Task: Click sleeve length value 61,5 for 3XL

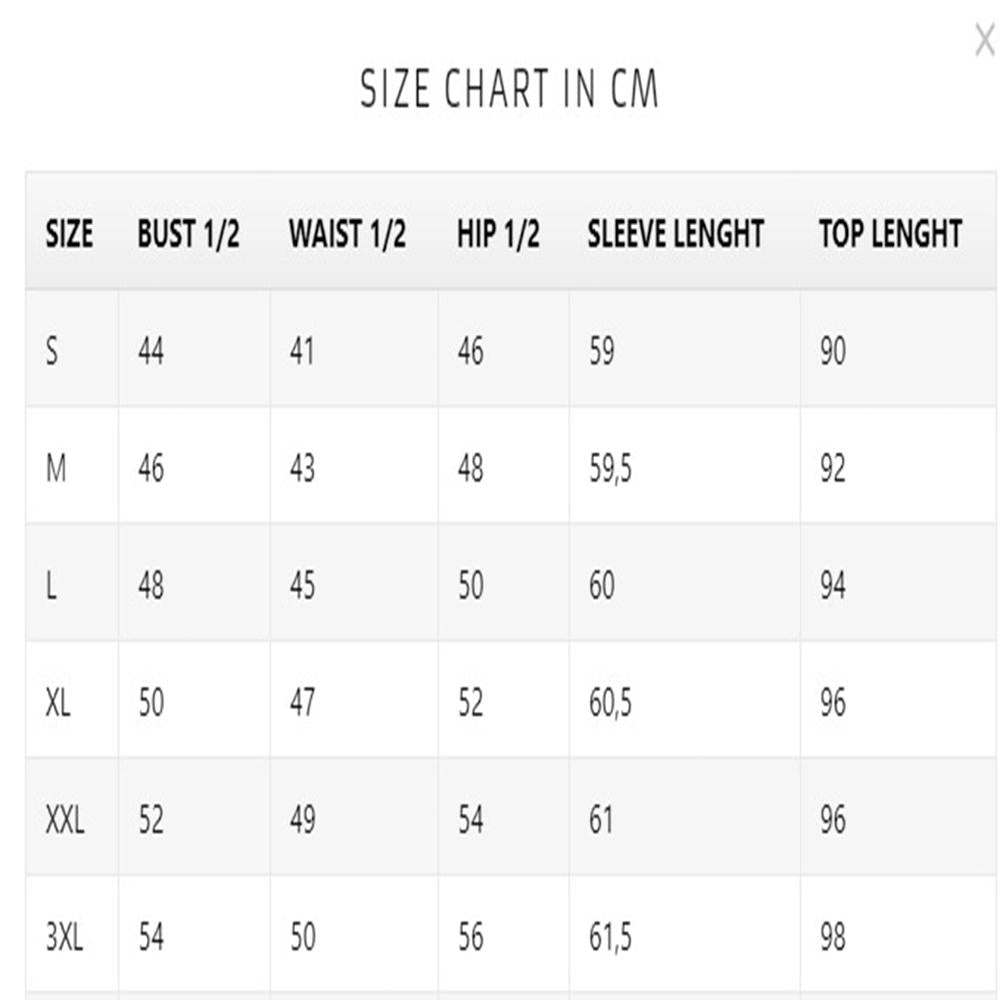Action: click(610, 938)
